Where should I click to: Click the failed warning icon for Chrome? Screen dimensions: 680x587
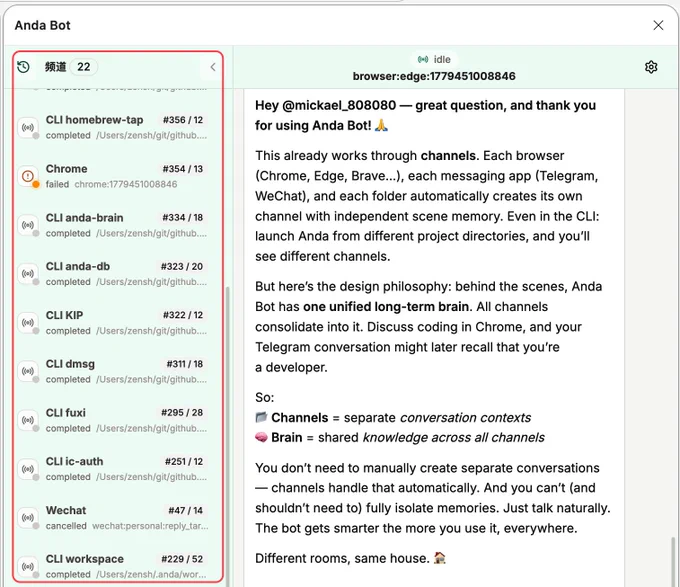(28, 176)
